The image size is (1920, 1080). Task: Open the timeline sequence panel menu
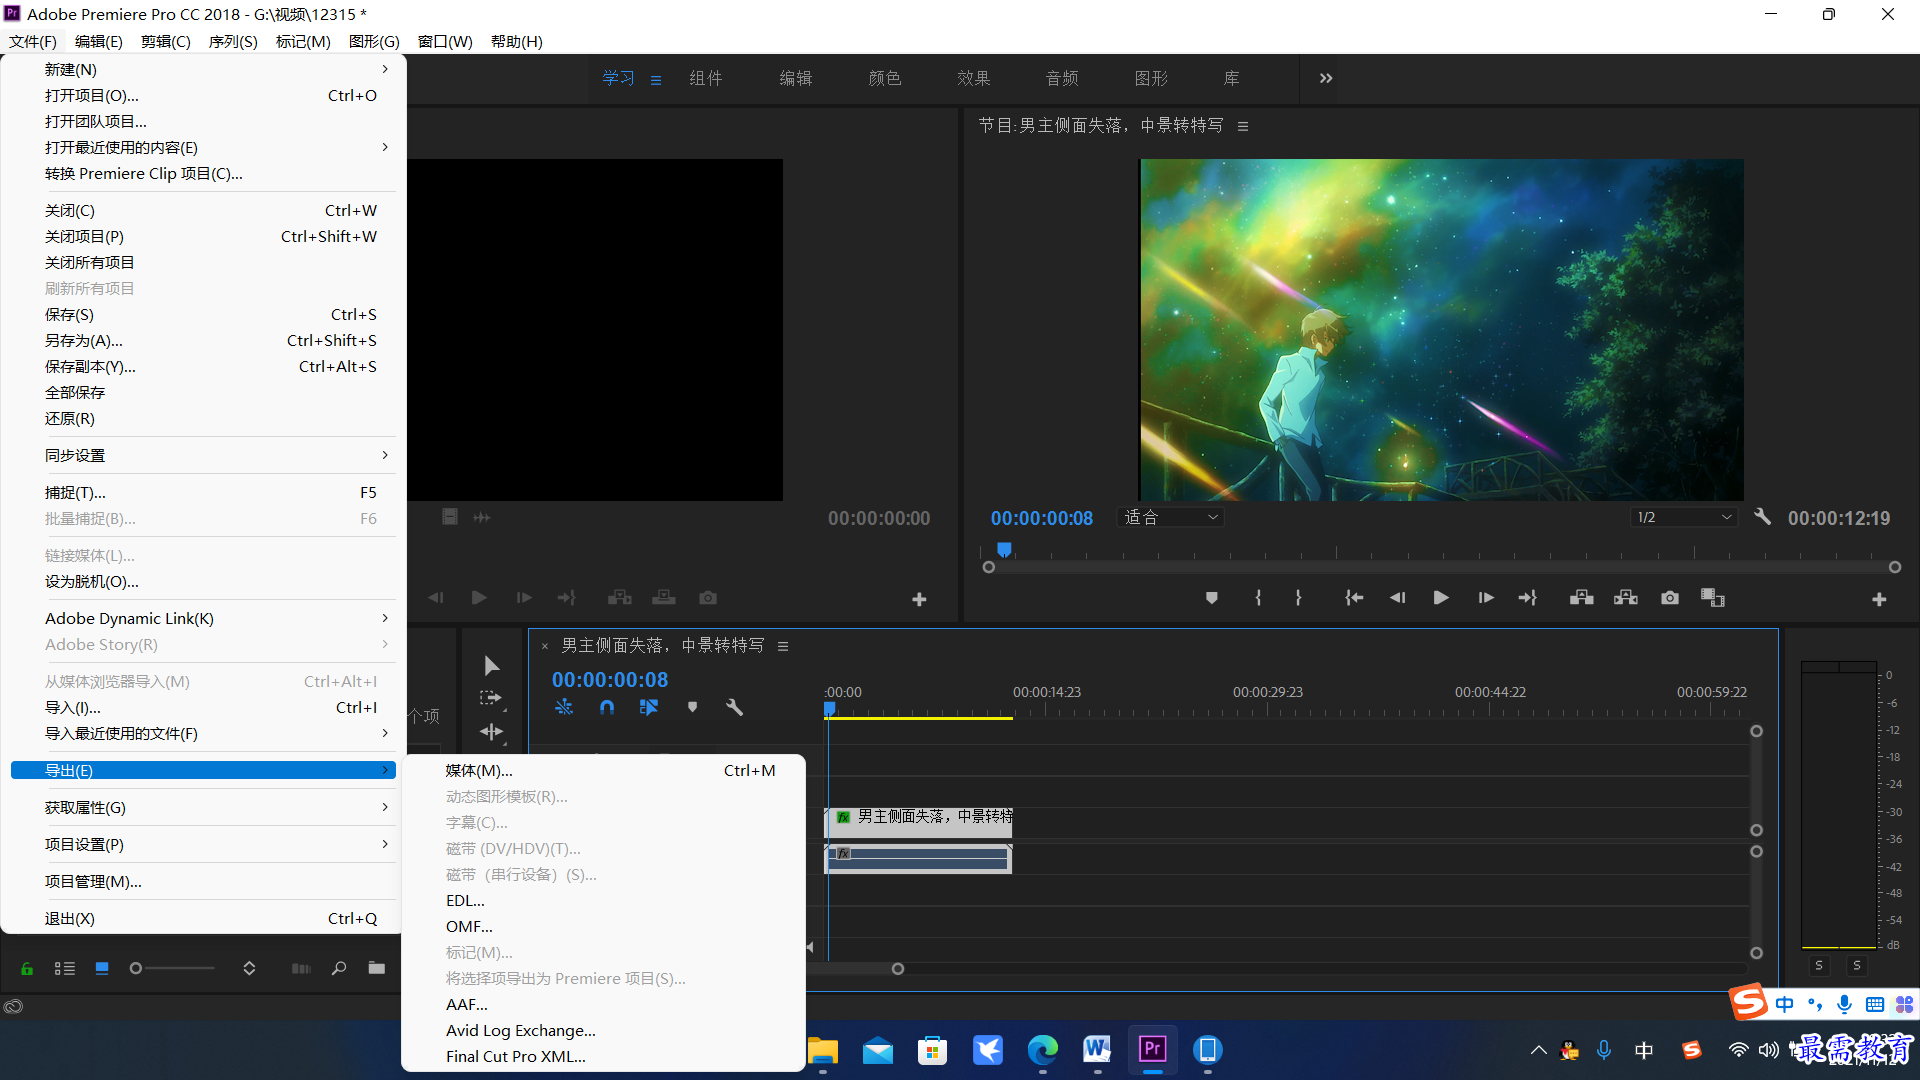pos(783,646)
